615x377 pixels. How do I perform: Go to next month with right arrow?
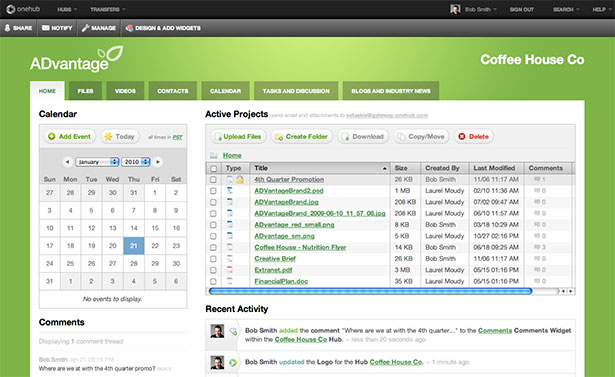[158, 162]
